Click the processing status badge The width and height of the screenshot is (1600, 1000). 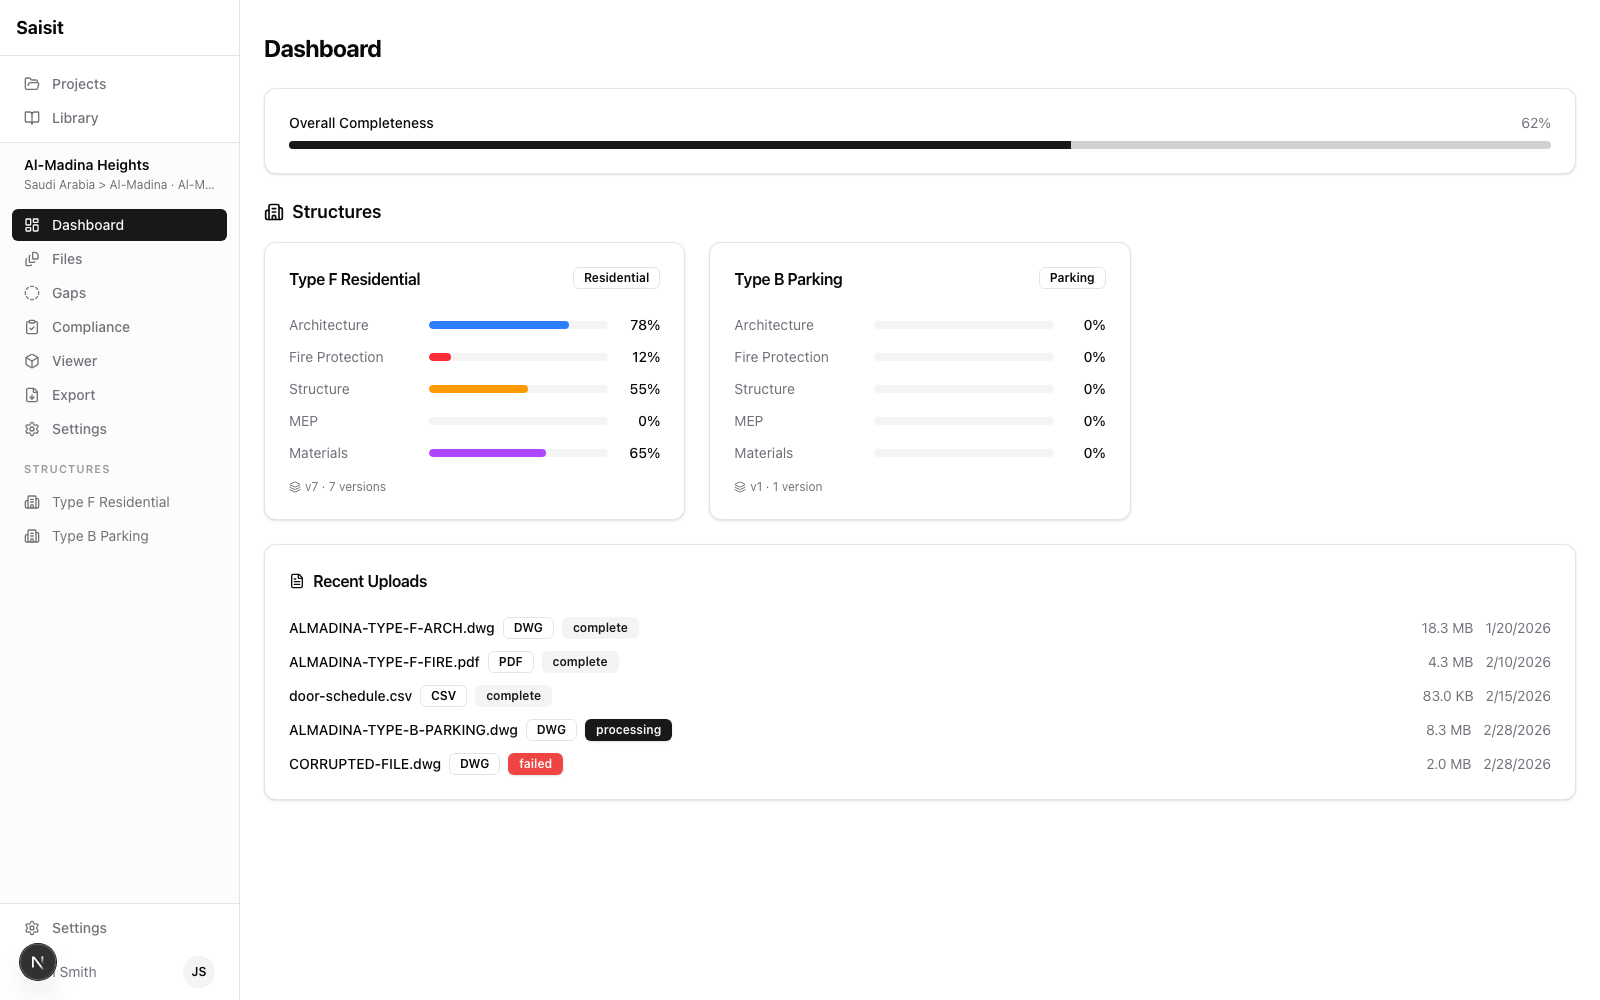point(628,730)
